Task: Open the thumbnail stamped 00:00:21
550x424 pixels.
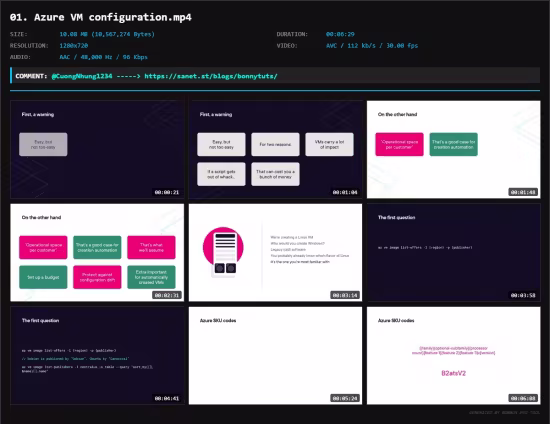Action: point(97,149)
